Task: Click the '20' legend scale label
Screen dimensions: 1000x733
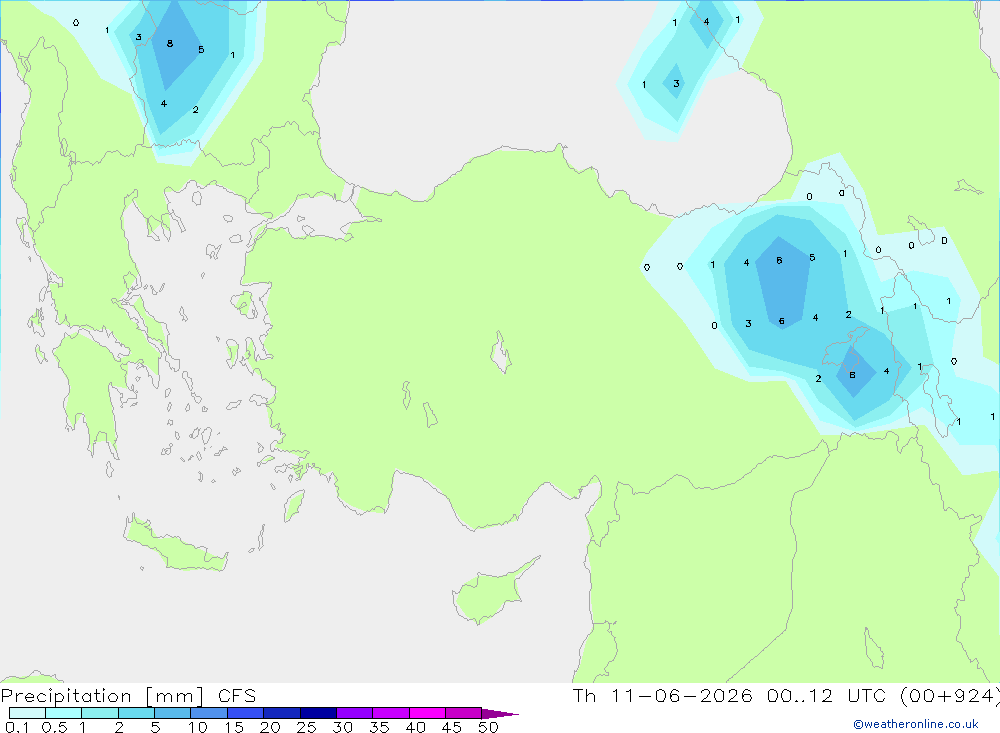Action: pos(270,727)
